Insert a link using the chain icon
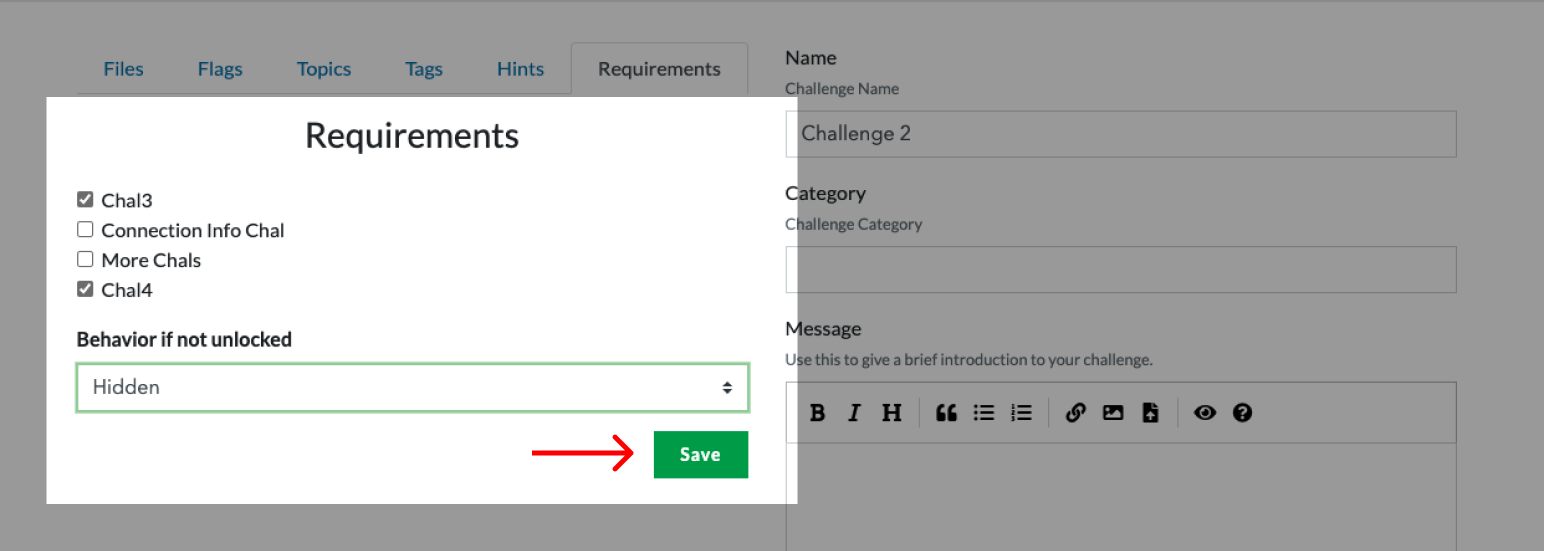Viewport: 1544px width, 551px height. (1075, 413)
